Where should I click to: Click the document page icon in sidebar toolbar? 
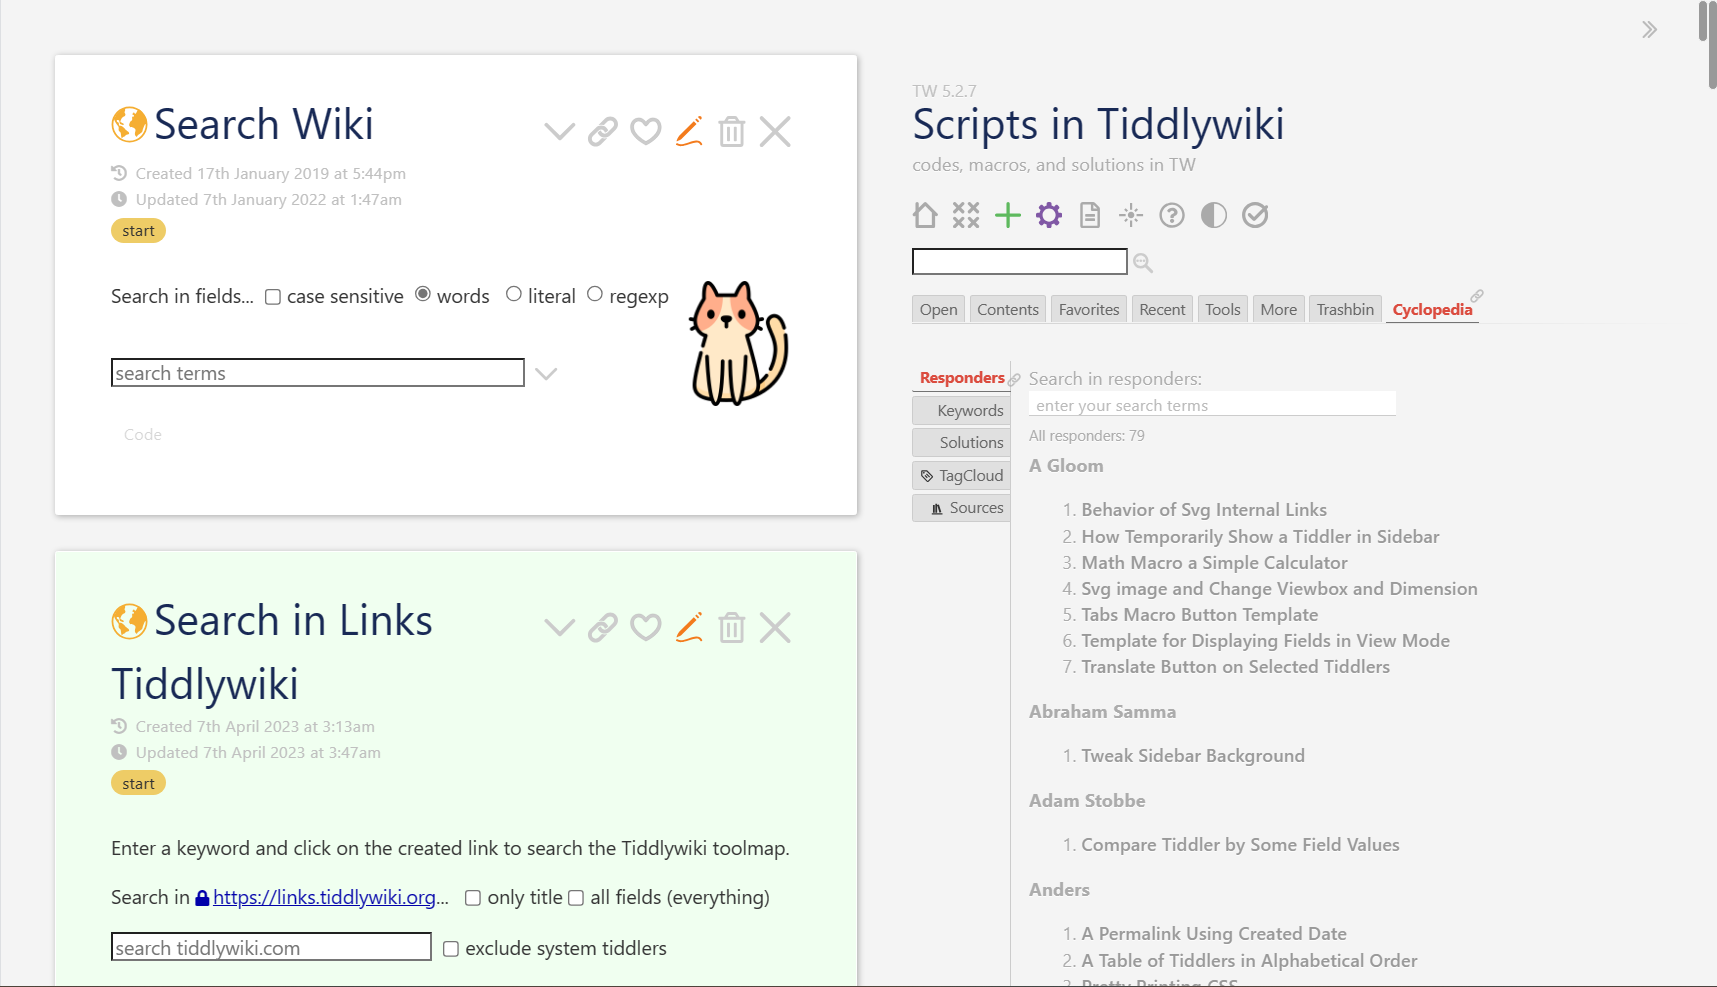point(1090,215)
